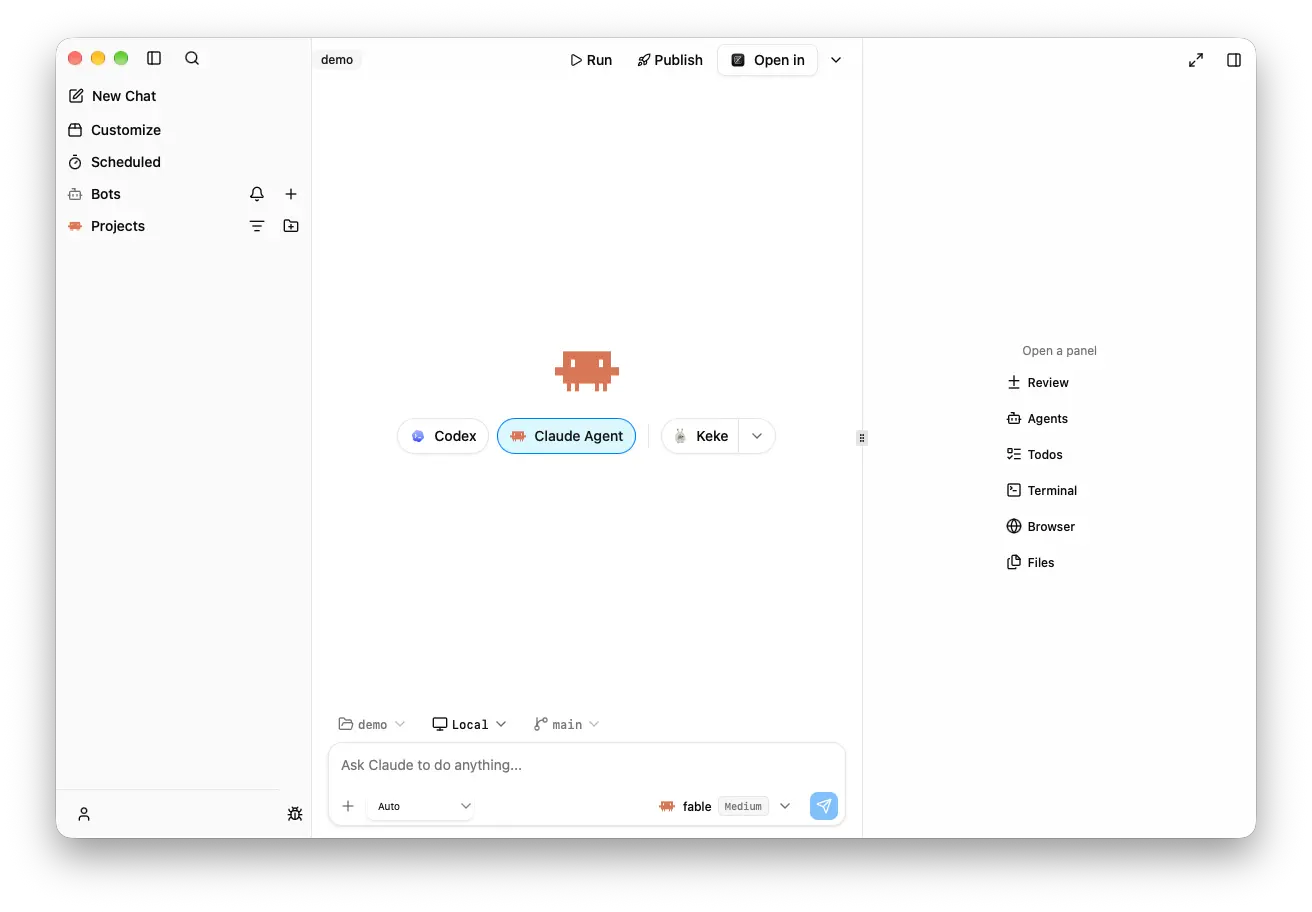The image size is (1312, 912).
Task: Open the Review panel
Action: pos(1038,383)
